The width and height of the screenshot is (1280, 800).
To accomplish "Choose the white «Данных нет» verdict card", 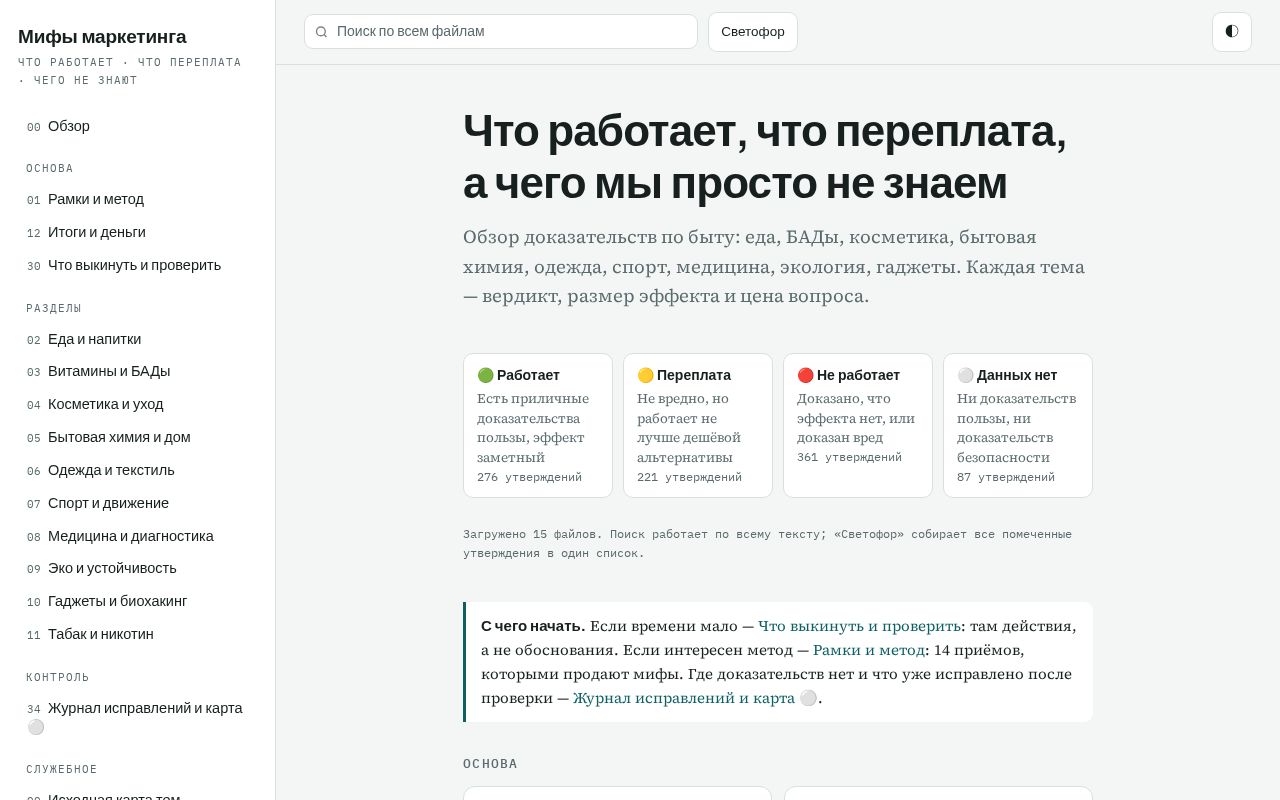I will [1018, 425].
